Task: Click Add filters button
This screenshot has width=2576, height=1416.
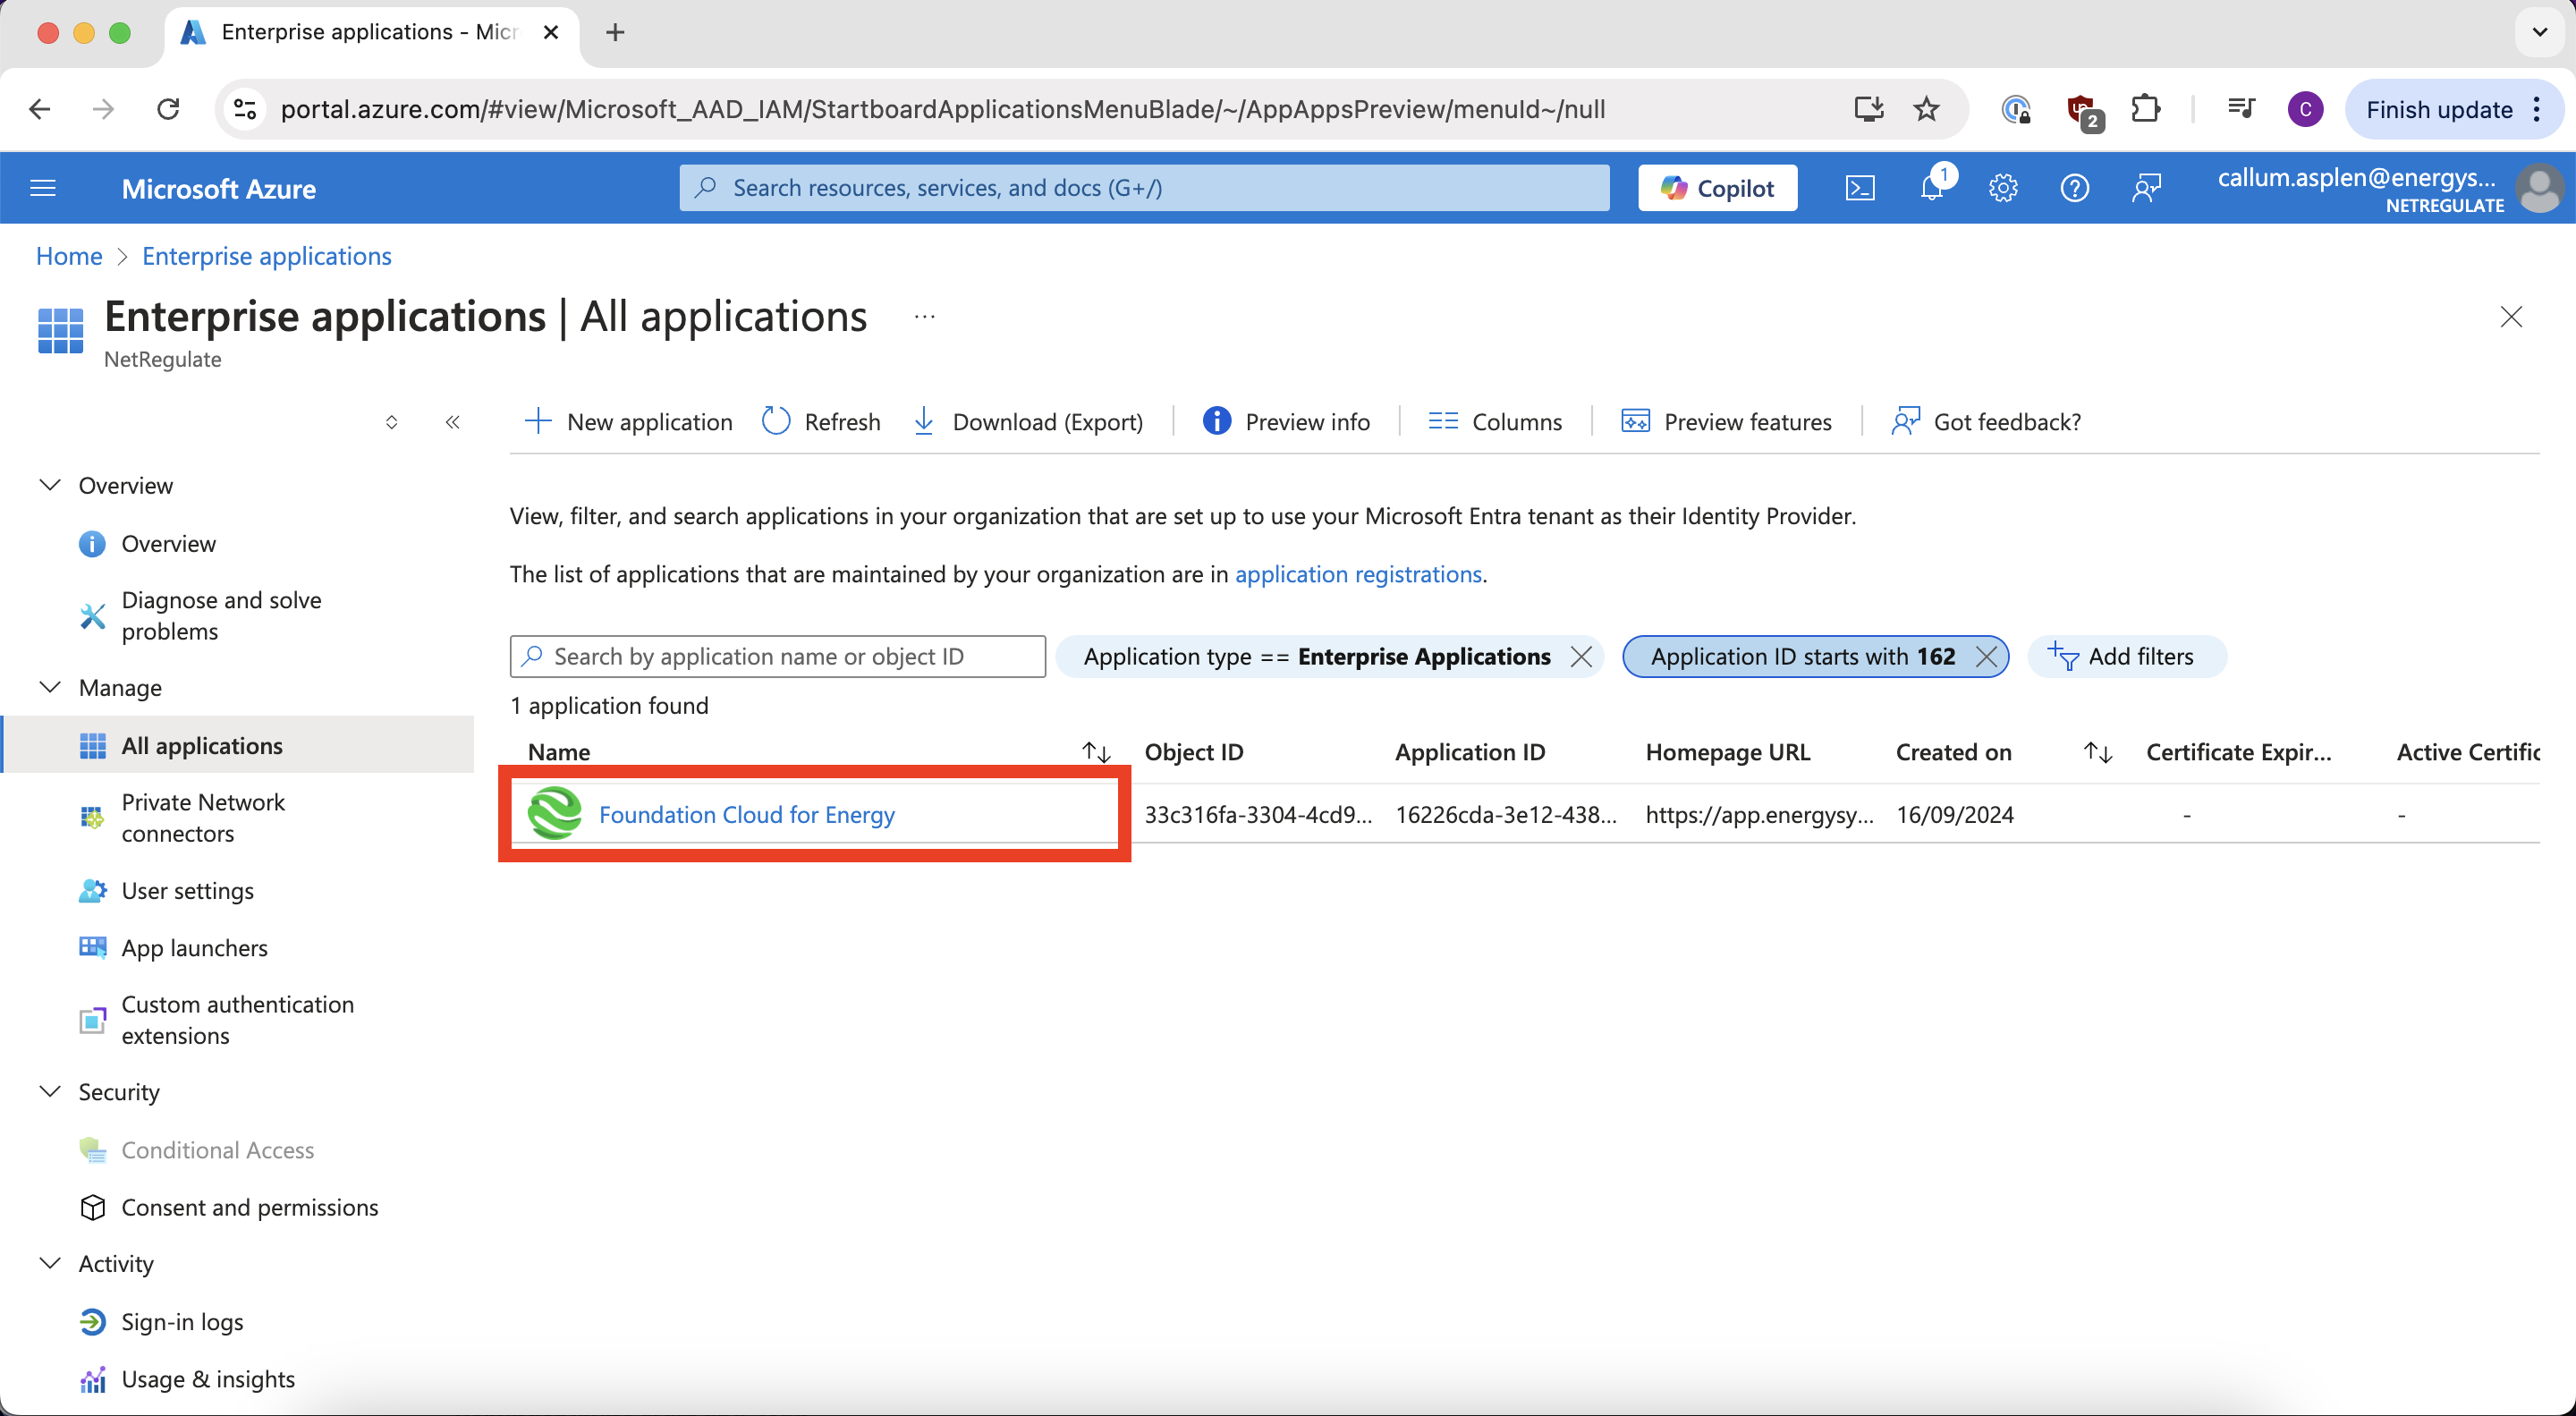Action: (x=2122, y=656)
